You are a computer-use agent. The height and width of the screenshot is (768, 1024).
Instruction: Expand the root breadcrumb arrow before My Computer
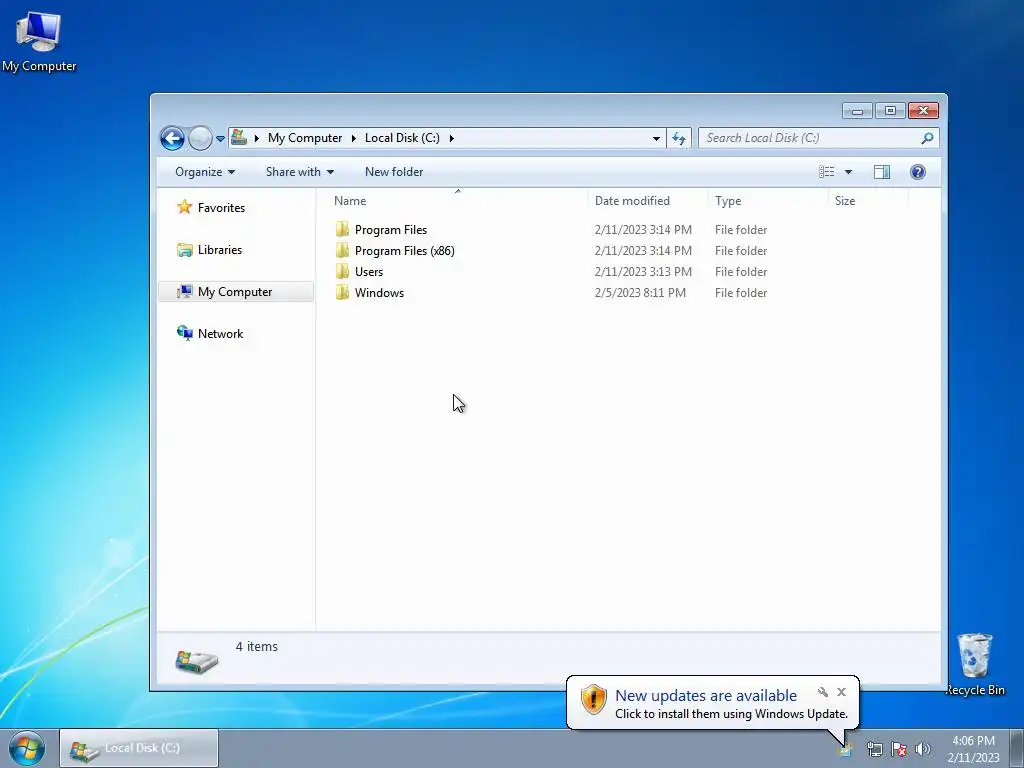(x=257, y=138)
